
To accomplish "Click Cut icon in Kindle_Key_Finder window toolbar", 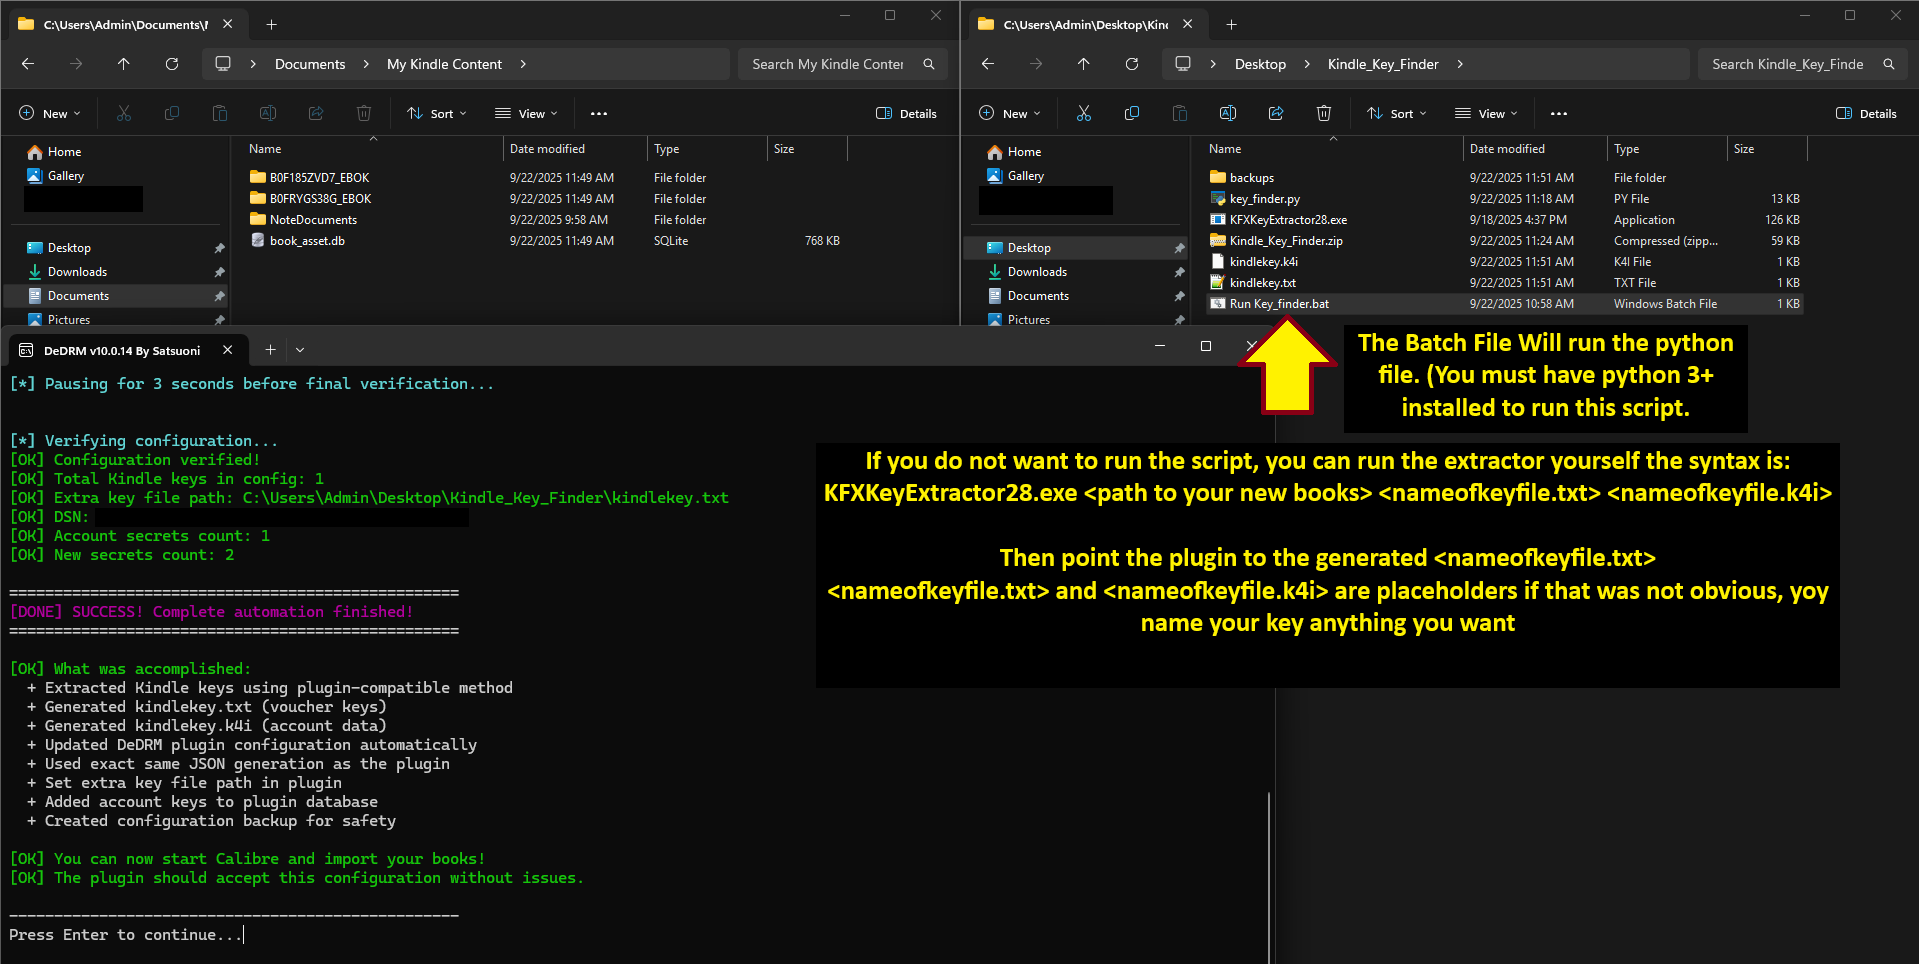I will pos(1083,114).
